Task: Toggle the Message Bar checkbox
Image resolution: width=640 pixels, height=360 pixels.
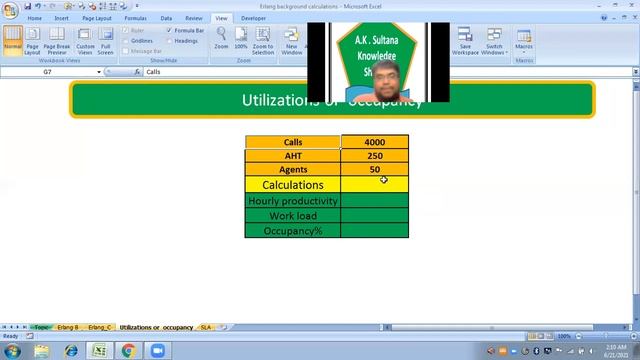Action: 126,51
